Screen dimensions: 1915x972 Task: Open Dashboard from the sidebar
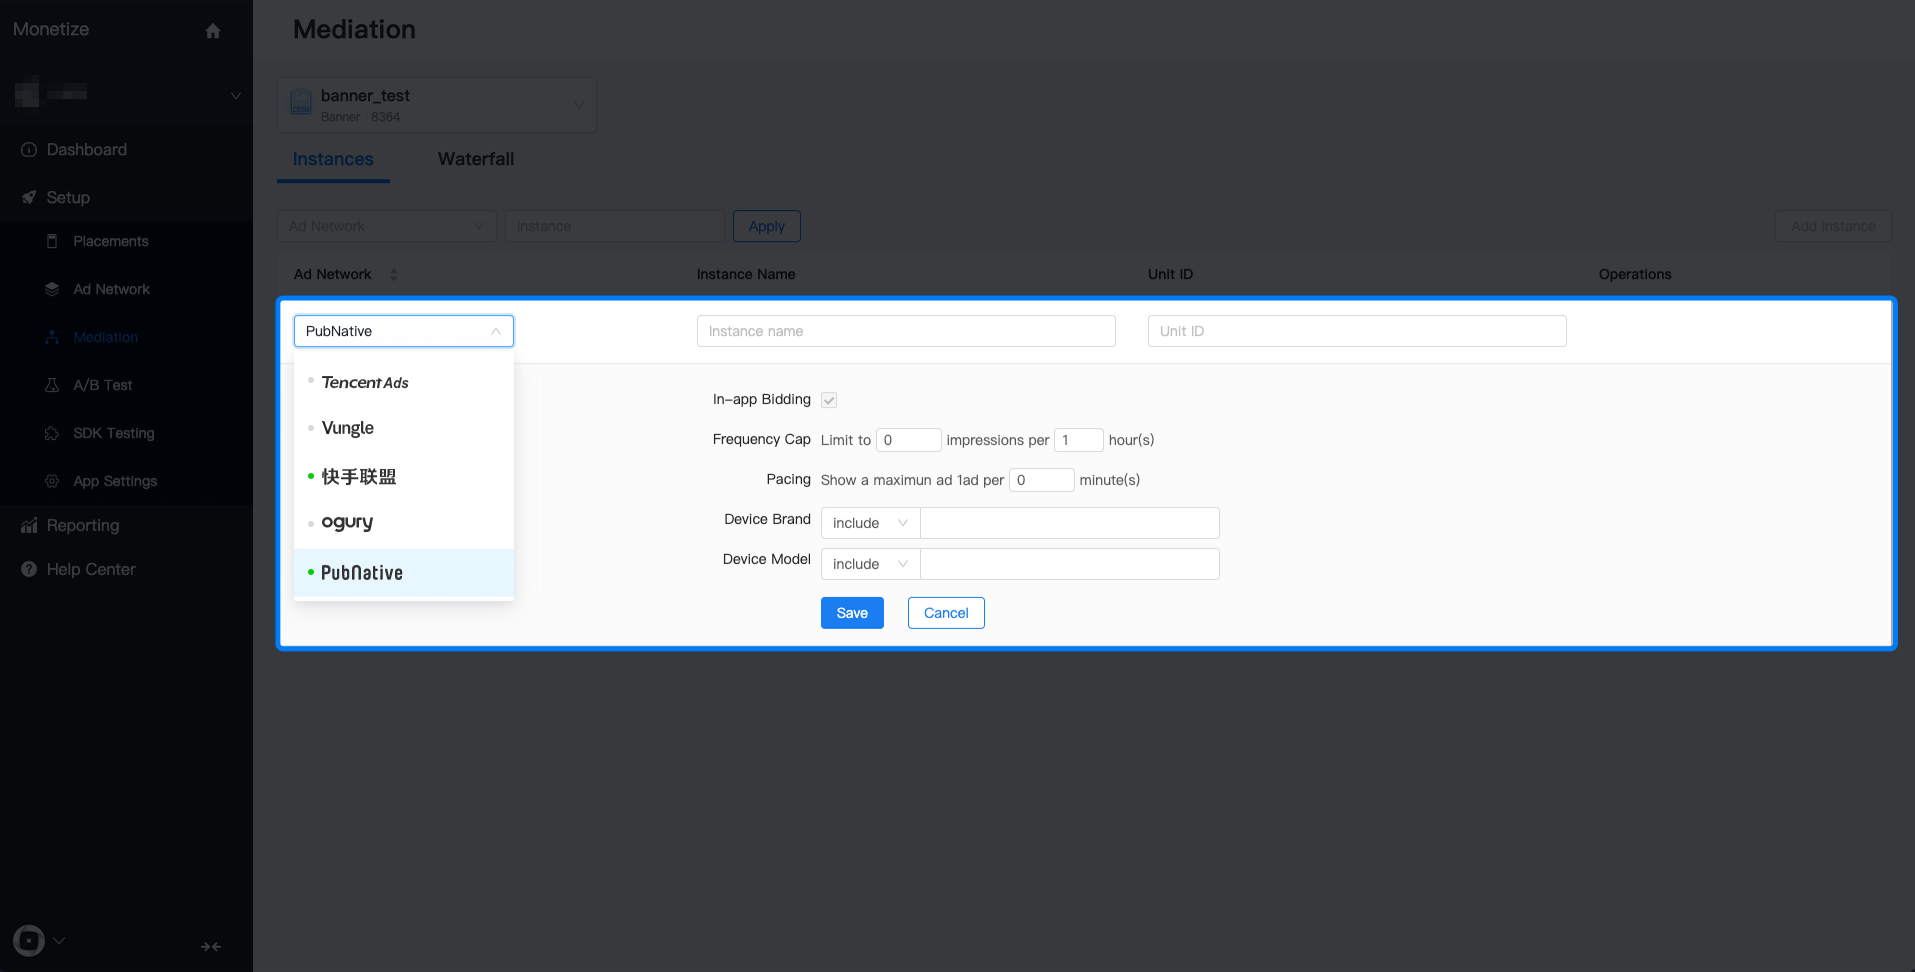(87, 149)
